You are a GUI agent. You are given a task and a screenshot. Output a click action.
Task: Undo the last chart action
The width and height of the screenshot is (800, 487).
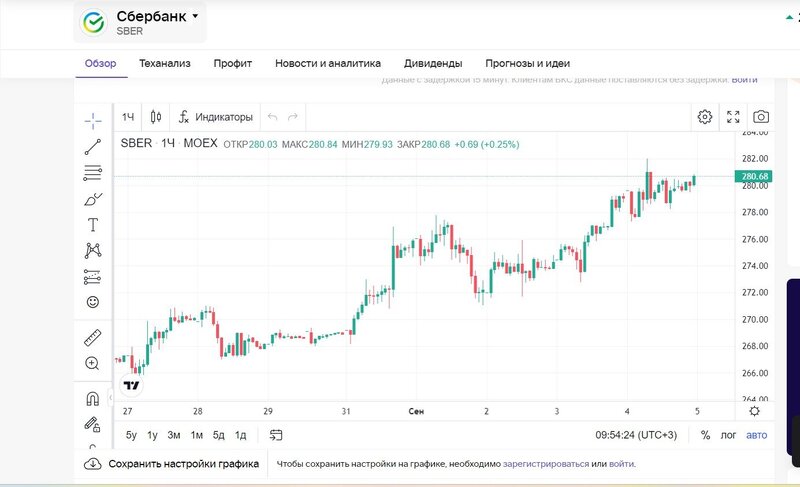[x=272, y=117]
